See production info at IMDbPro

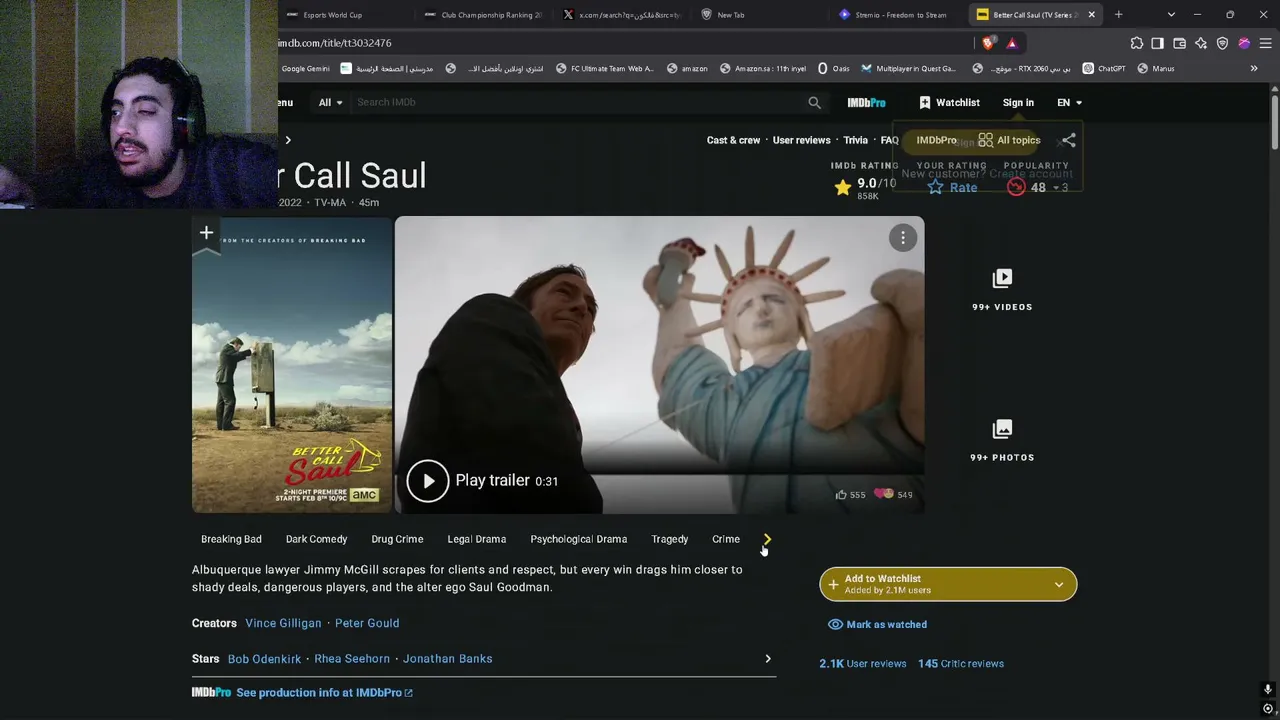[324, 692]
